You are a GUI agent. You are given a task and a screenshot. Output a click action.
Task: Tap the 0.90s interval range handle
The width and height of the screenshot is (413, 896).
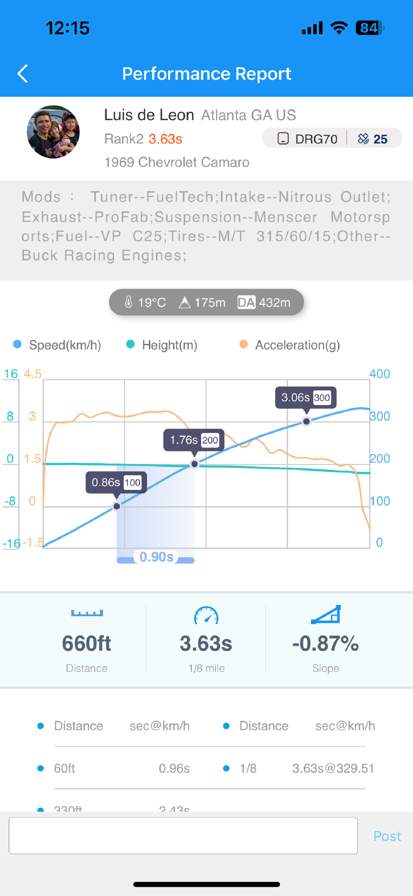click(156, 557)
